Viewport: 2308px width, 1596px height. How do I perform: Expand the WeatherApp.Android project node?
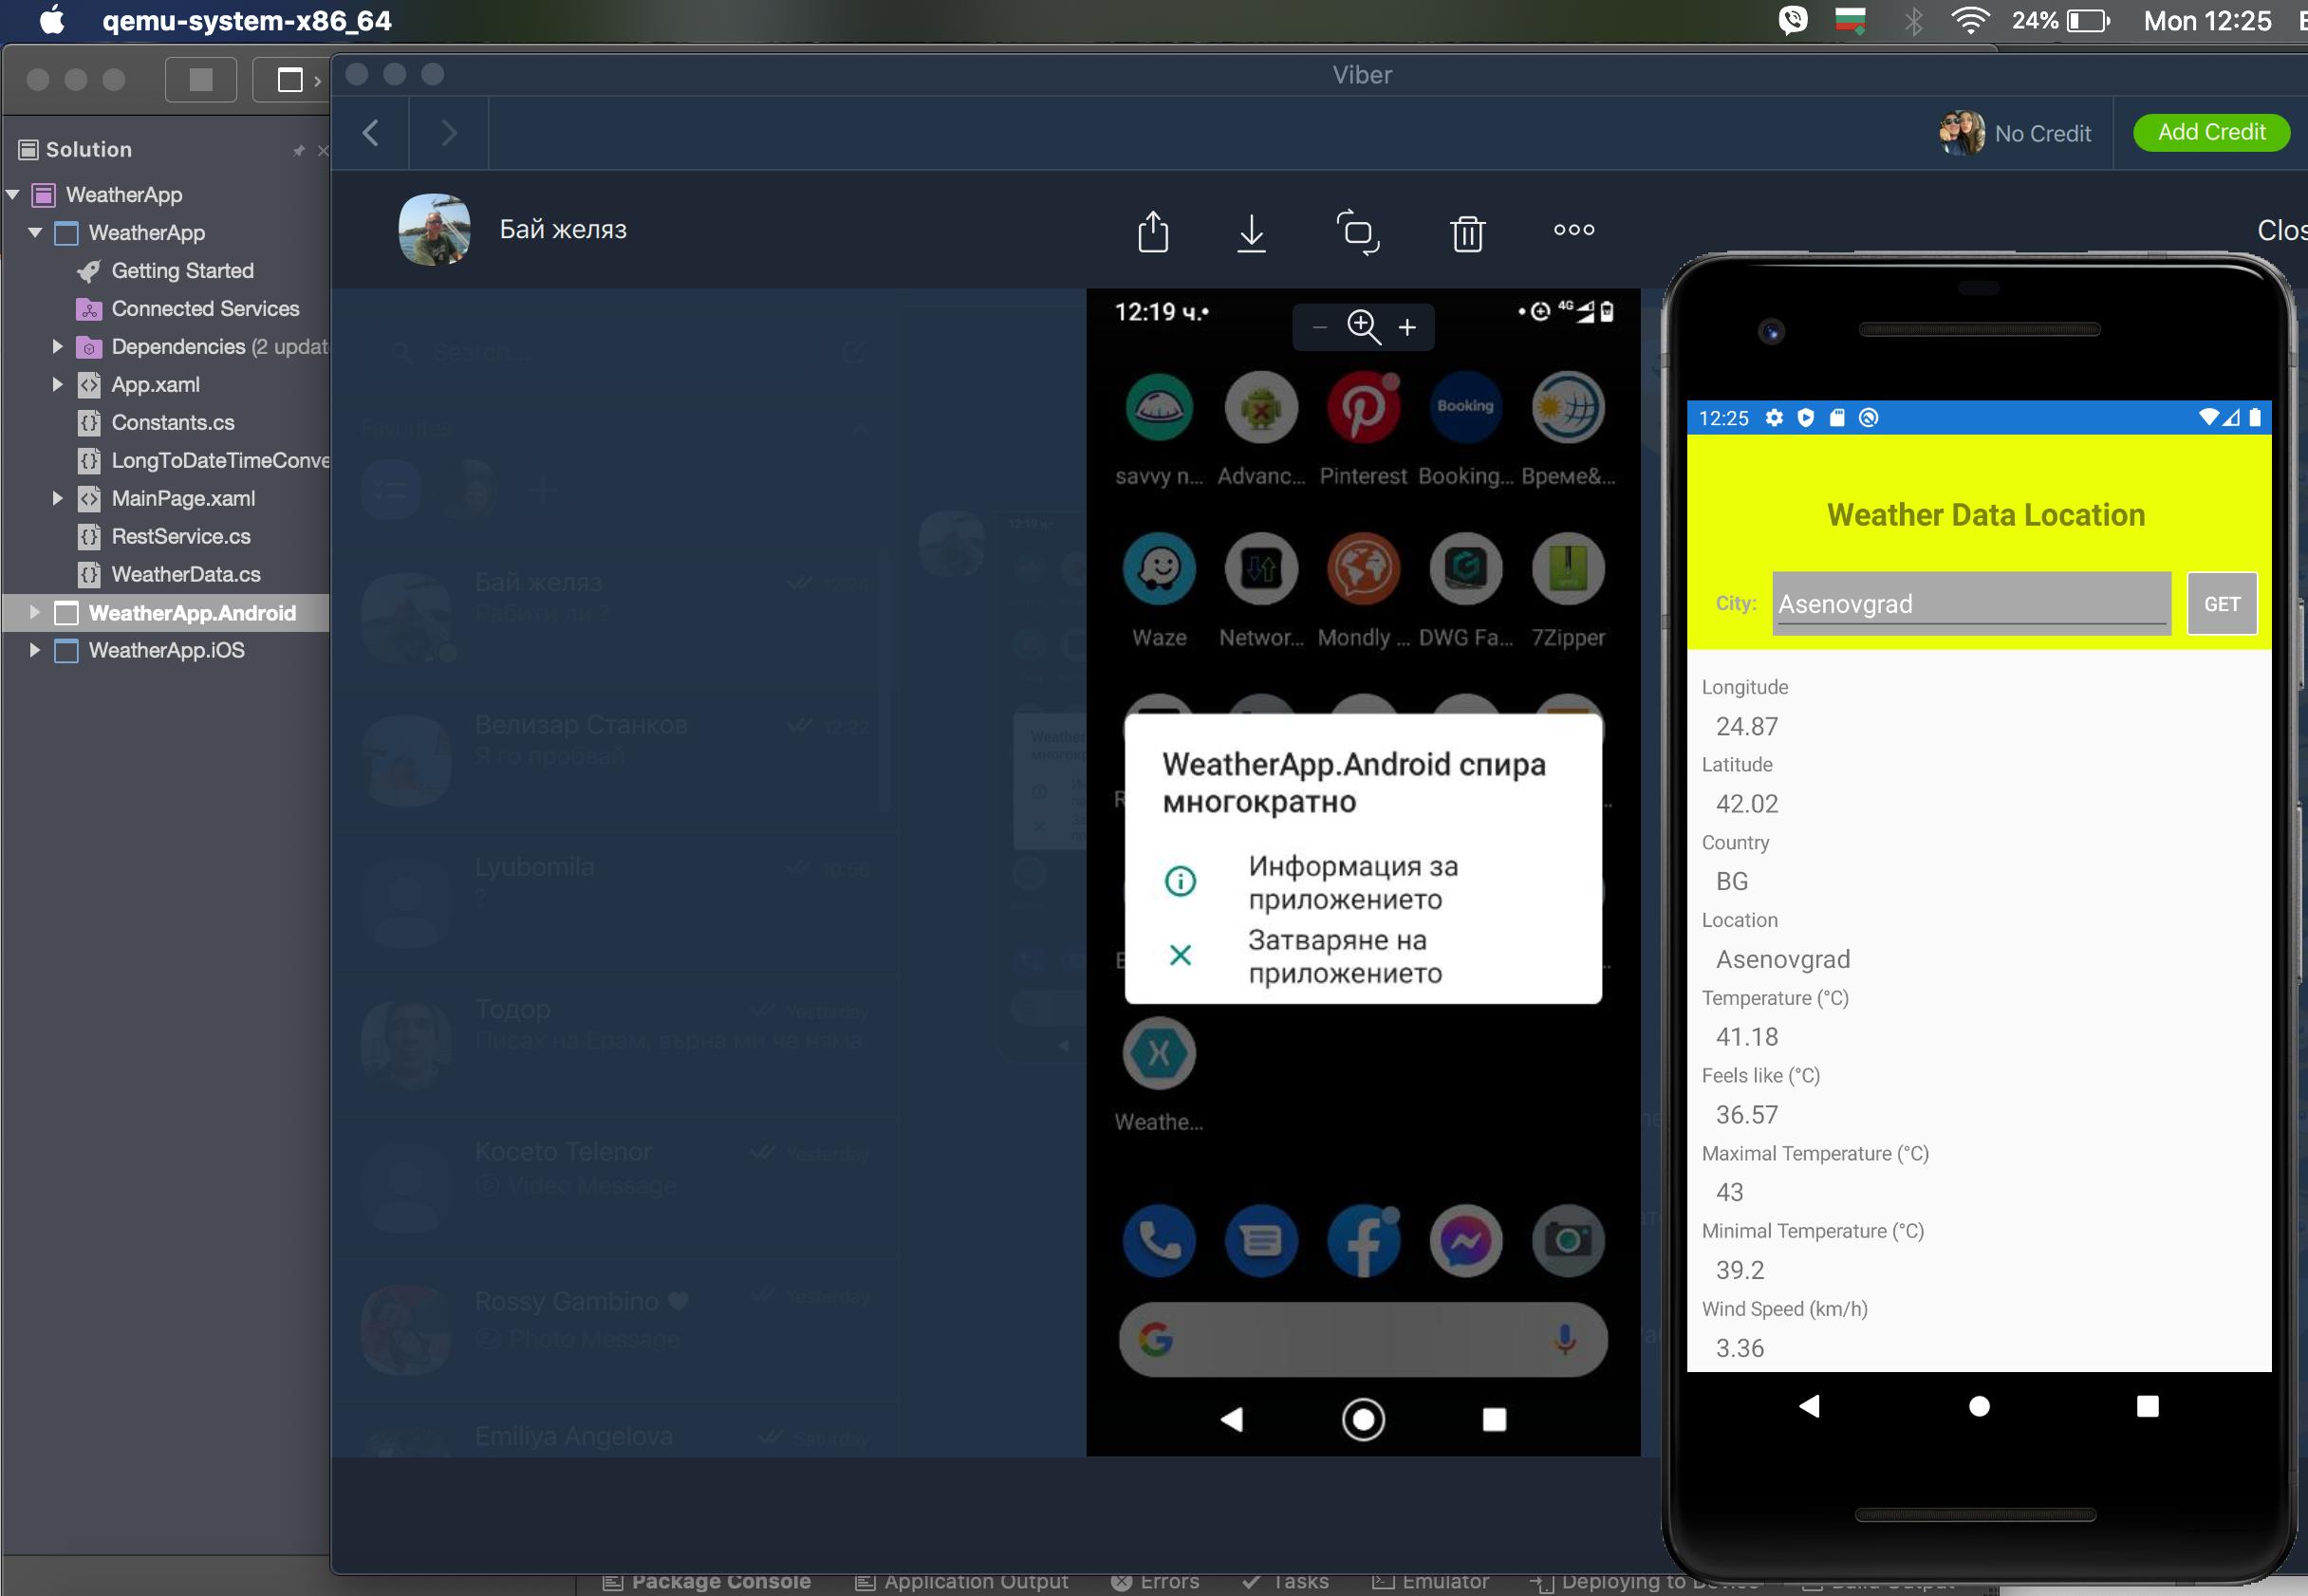point(35,612)
